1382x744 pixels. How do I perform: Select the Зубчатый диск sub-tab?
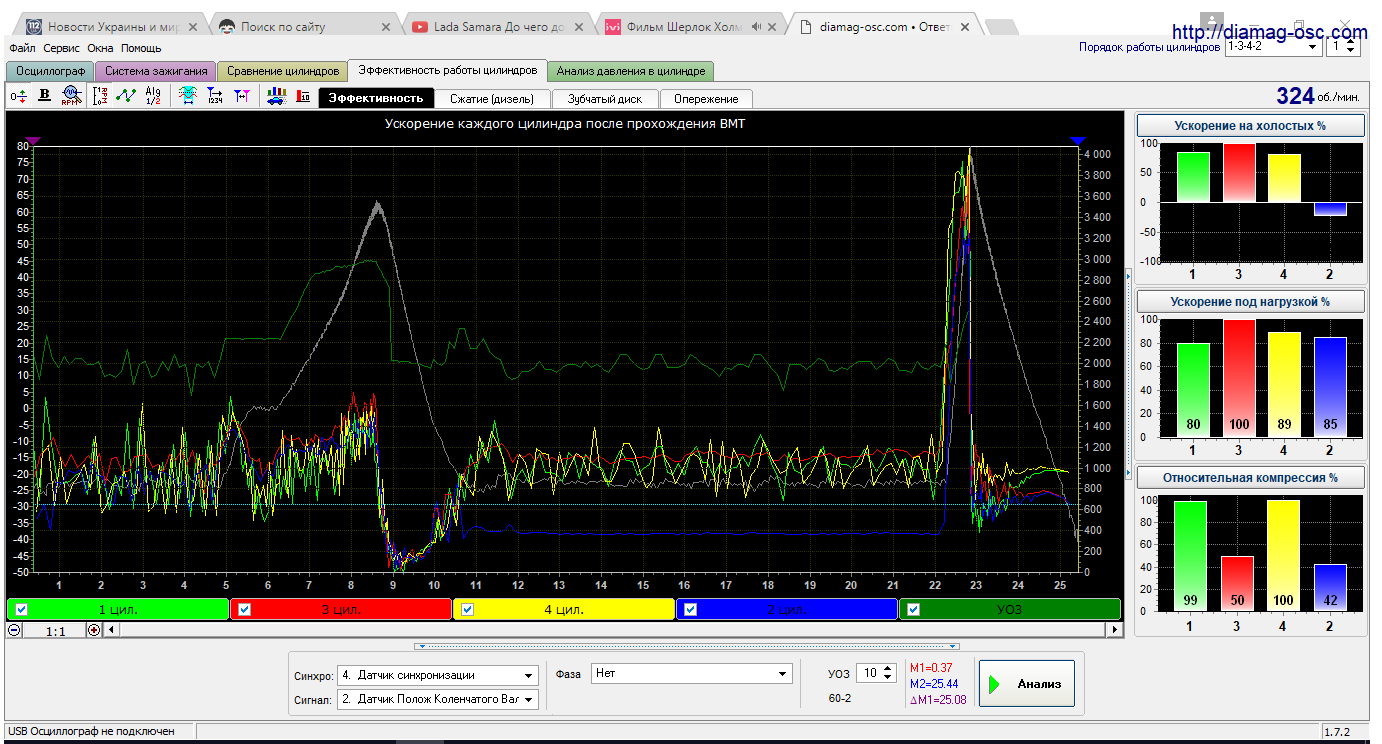(x=604, y=98)
